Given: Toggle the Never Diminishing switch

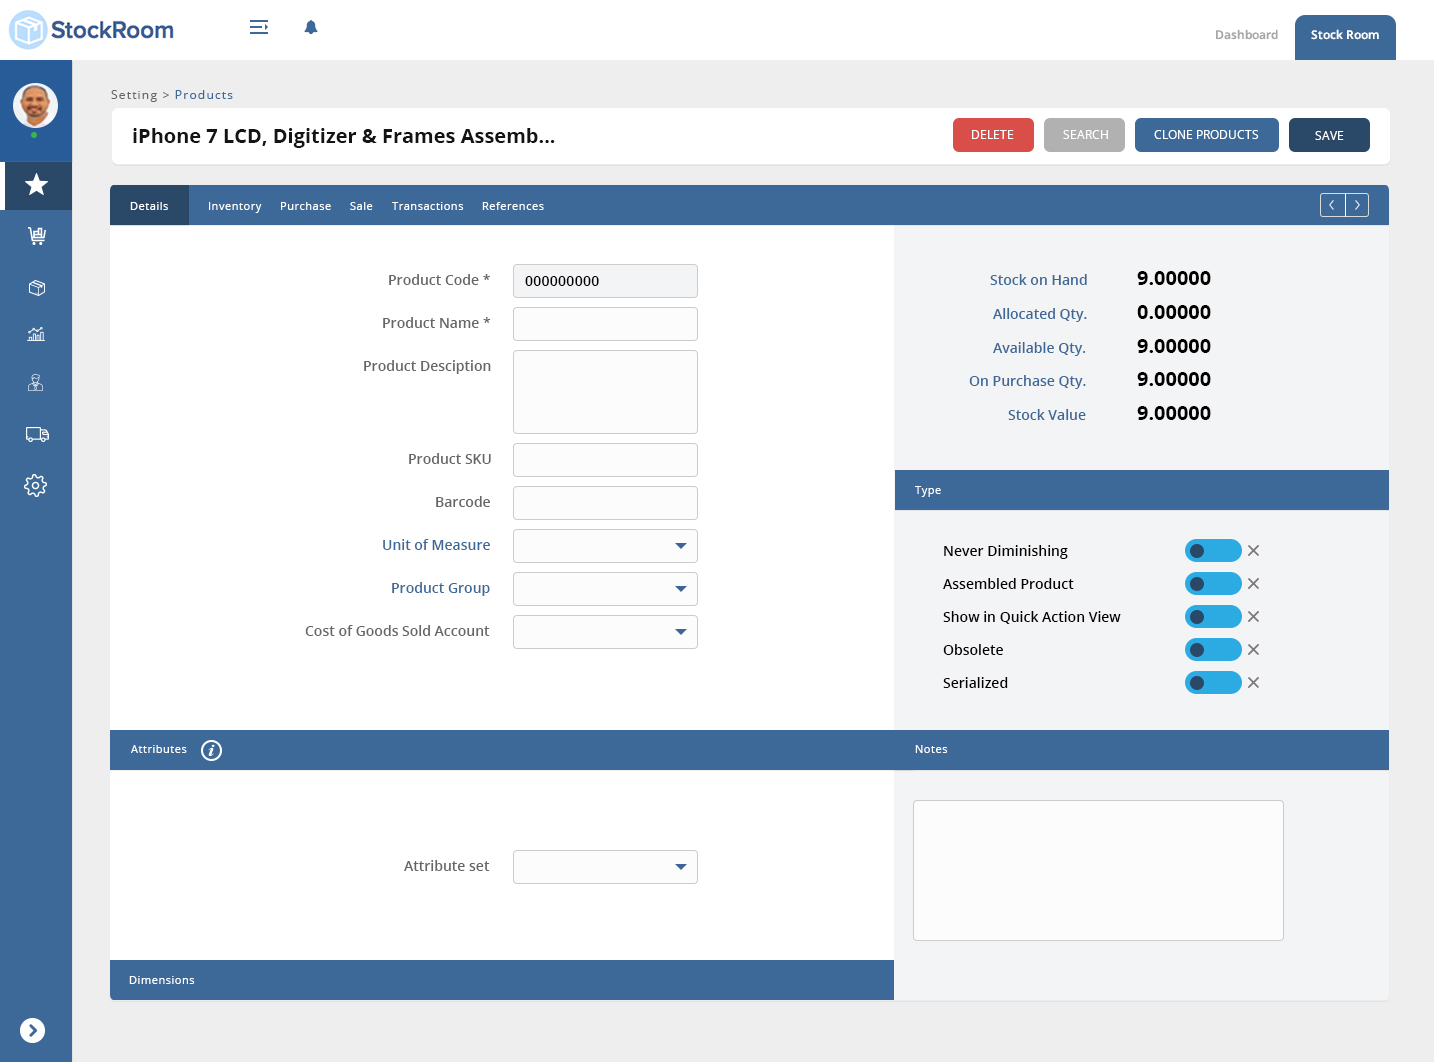Looking at the screenshot, I should click(1212, 551).
